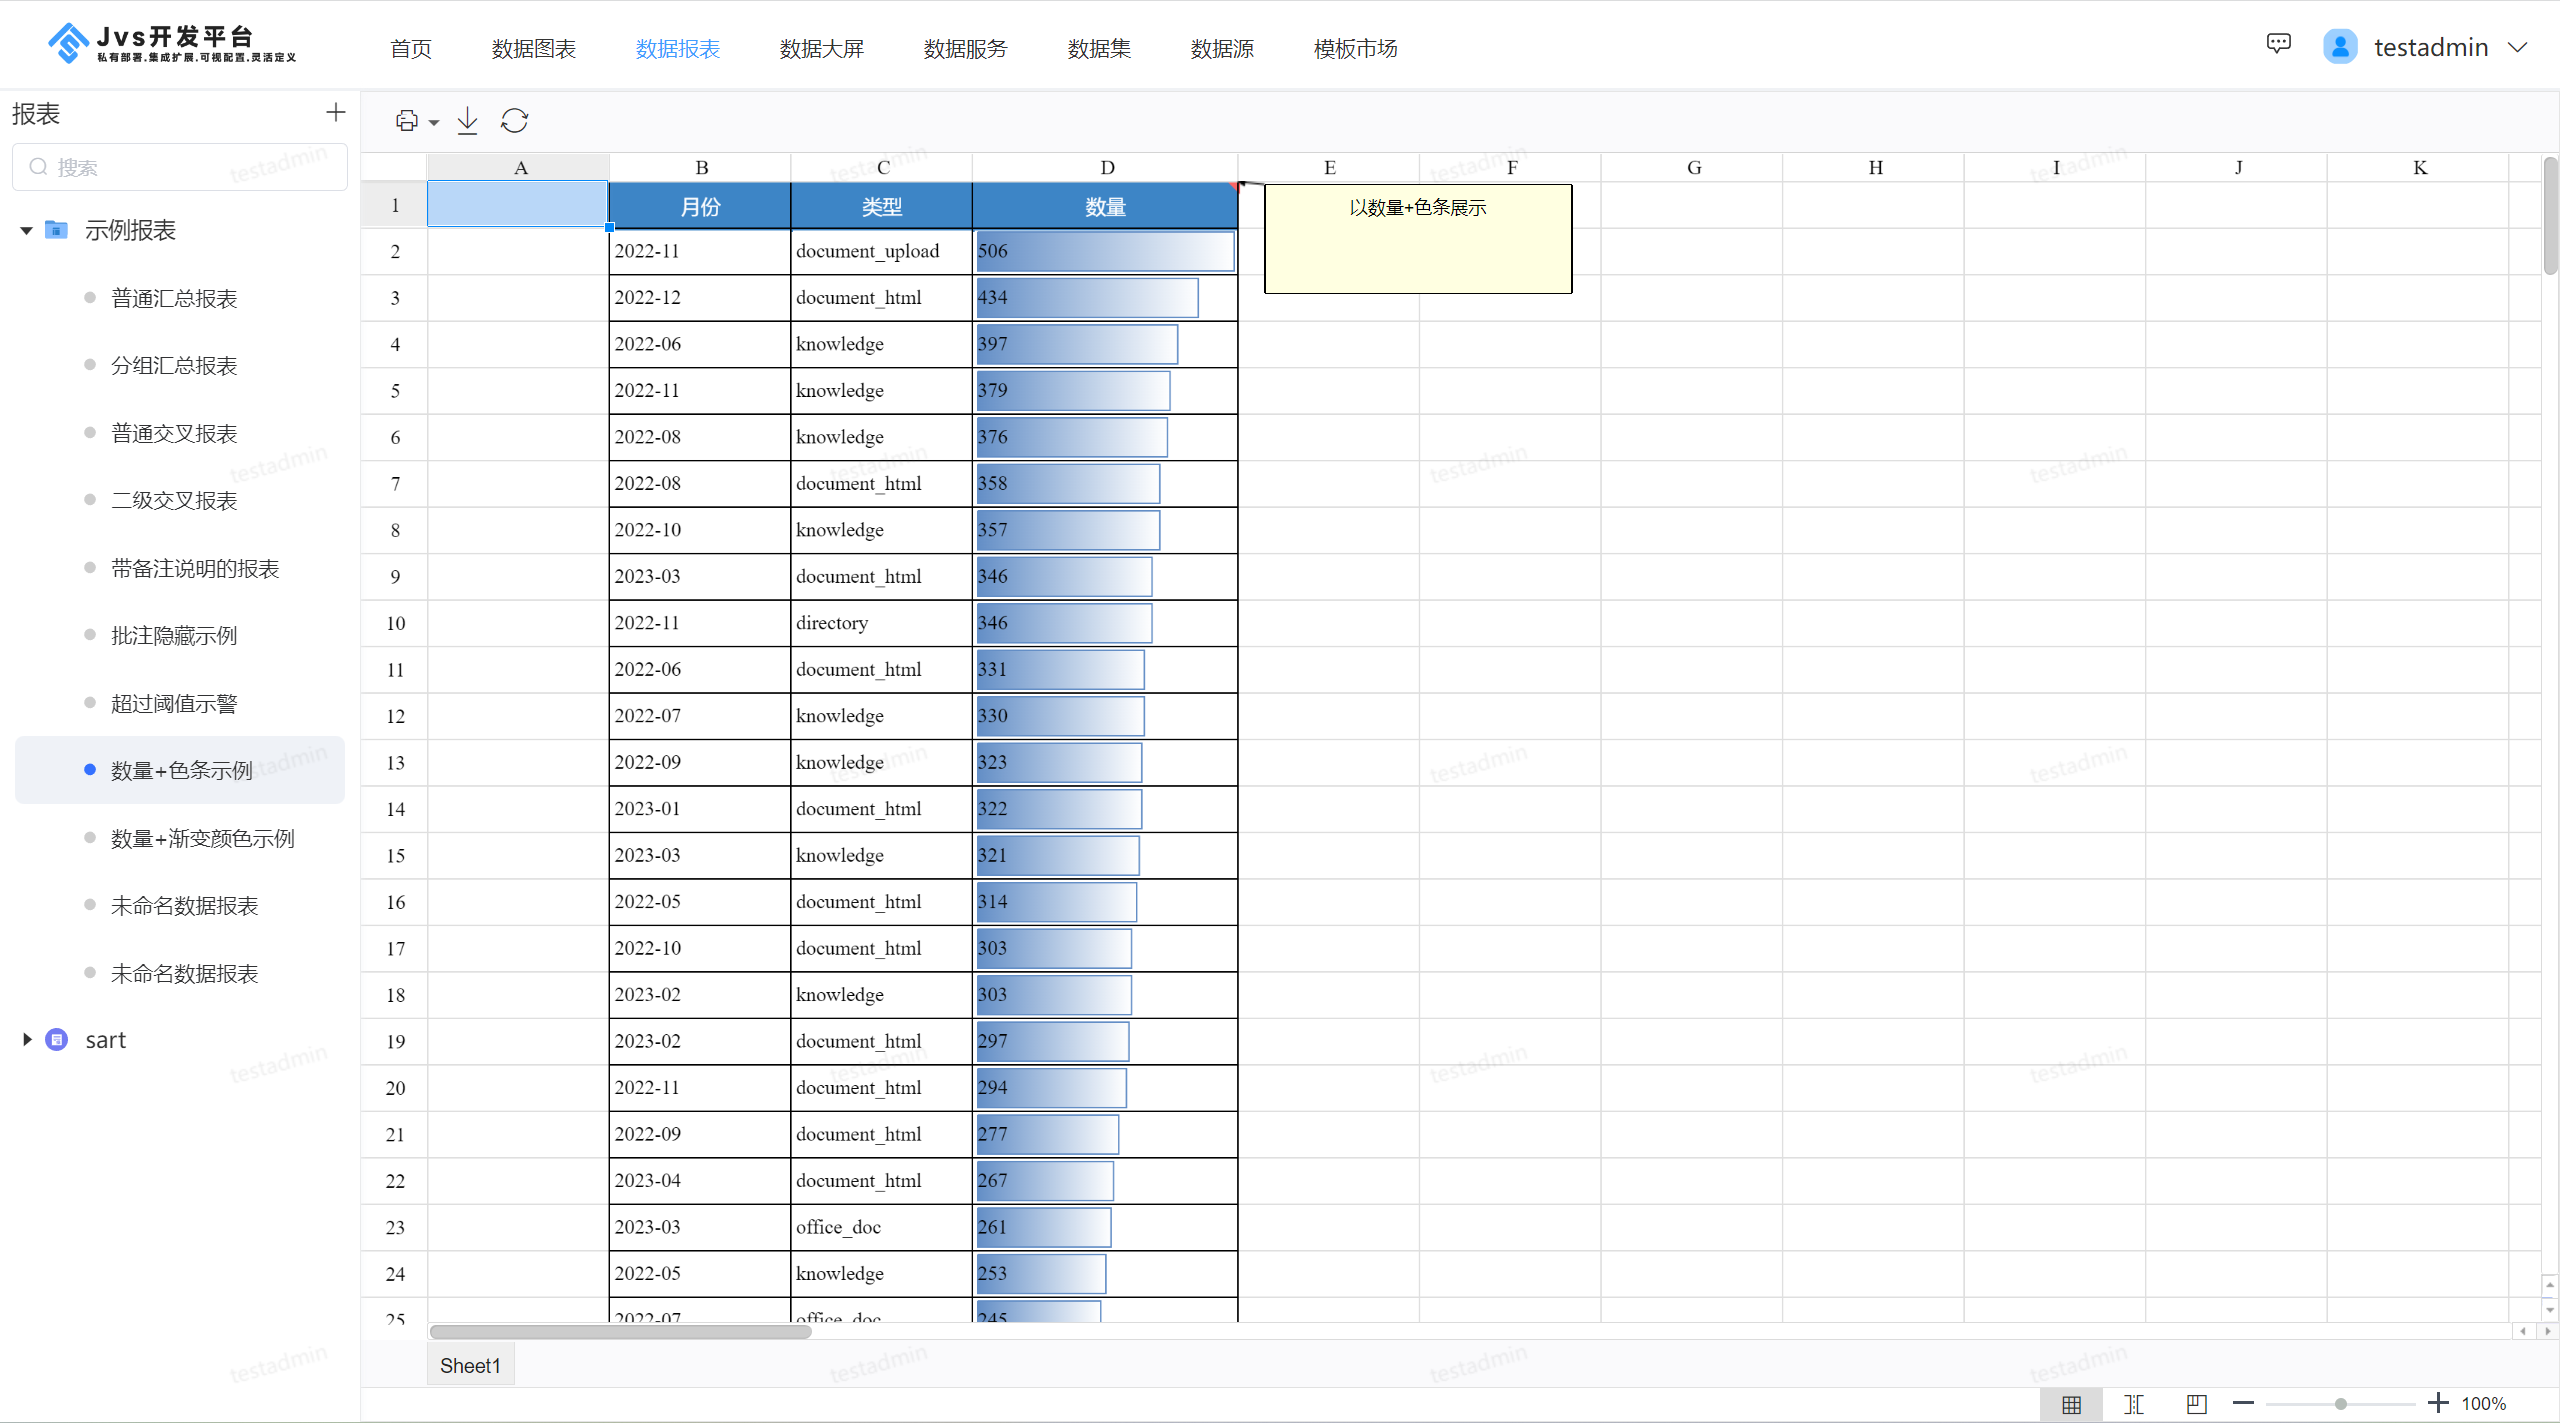Switch to the 数据大屏 menu item
This screenshot has width=2560, height=1423.
pyautogui.click(x=820, y=48)
